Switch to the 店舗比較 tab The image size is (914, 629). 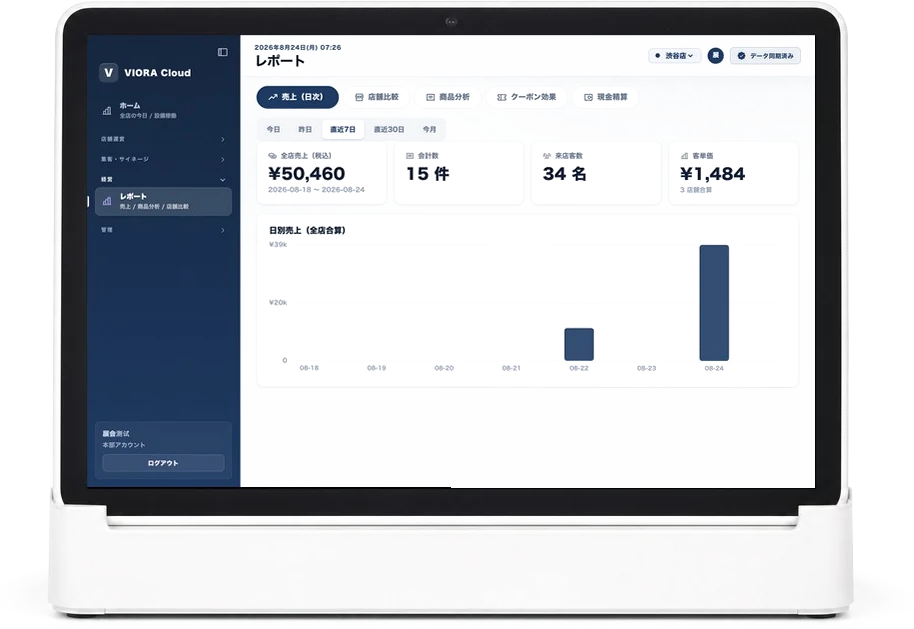[x=377, y=97]
